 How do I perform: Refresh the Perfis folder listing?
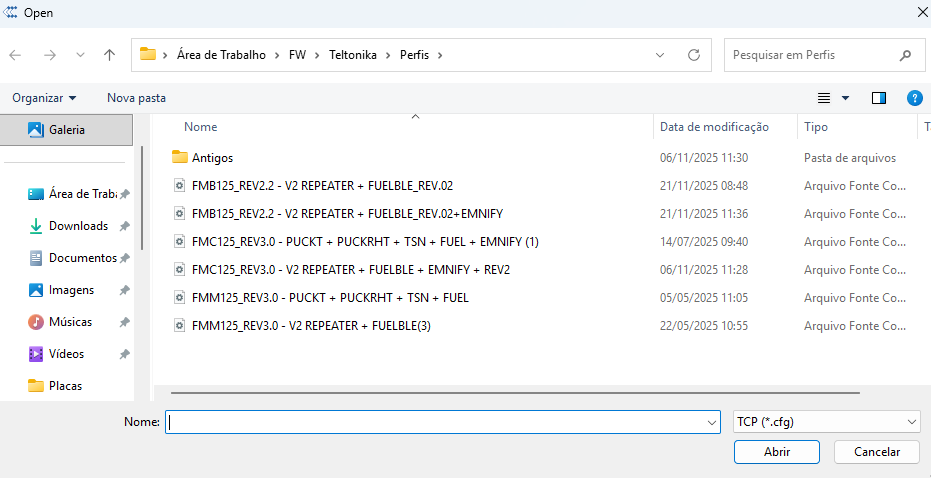pyautogui.click(x=694, y=55)
